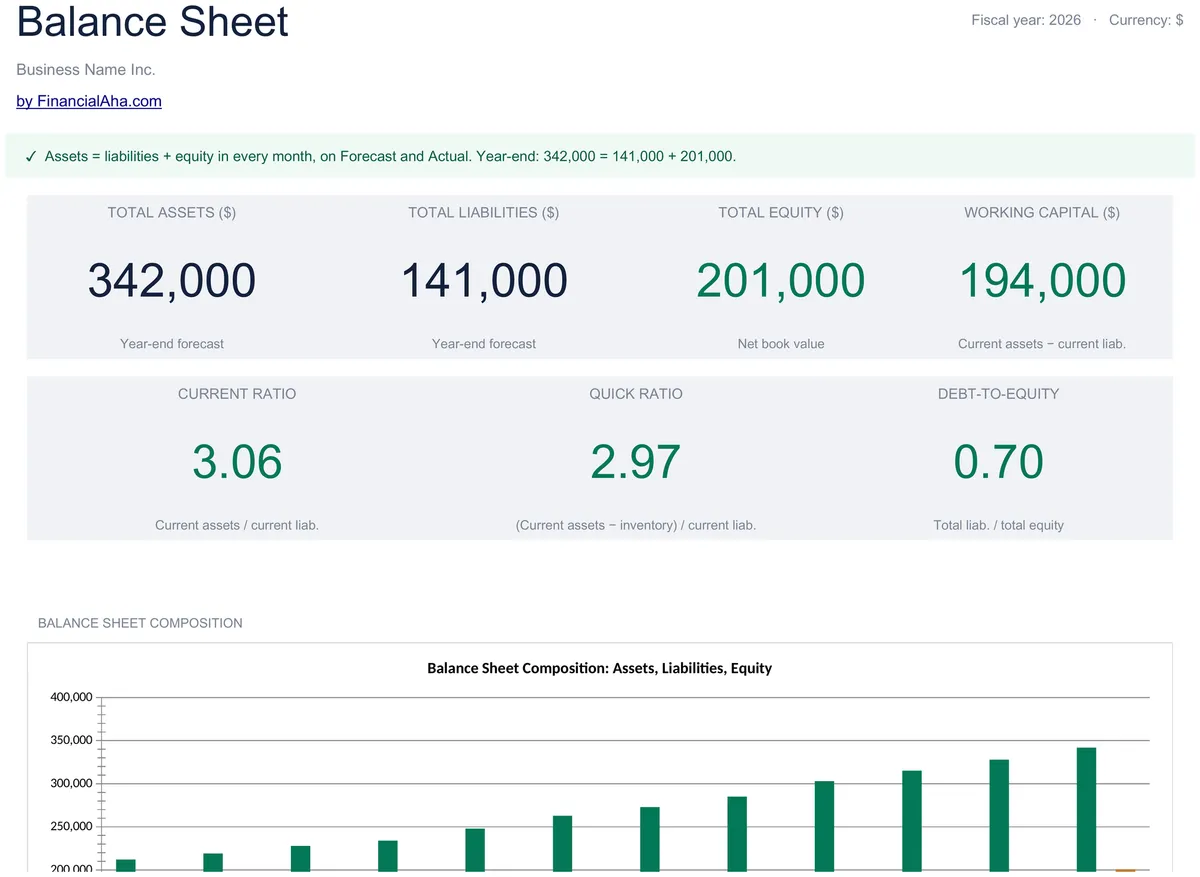Click the total liabilities value 141,000
This screenshot has height=877, width=1200.
pos(484,280)
